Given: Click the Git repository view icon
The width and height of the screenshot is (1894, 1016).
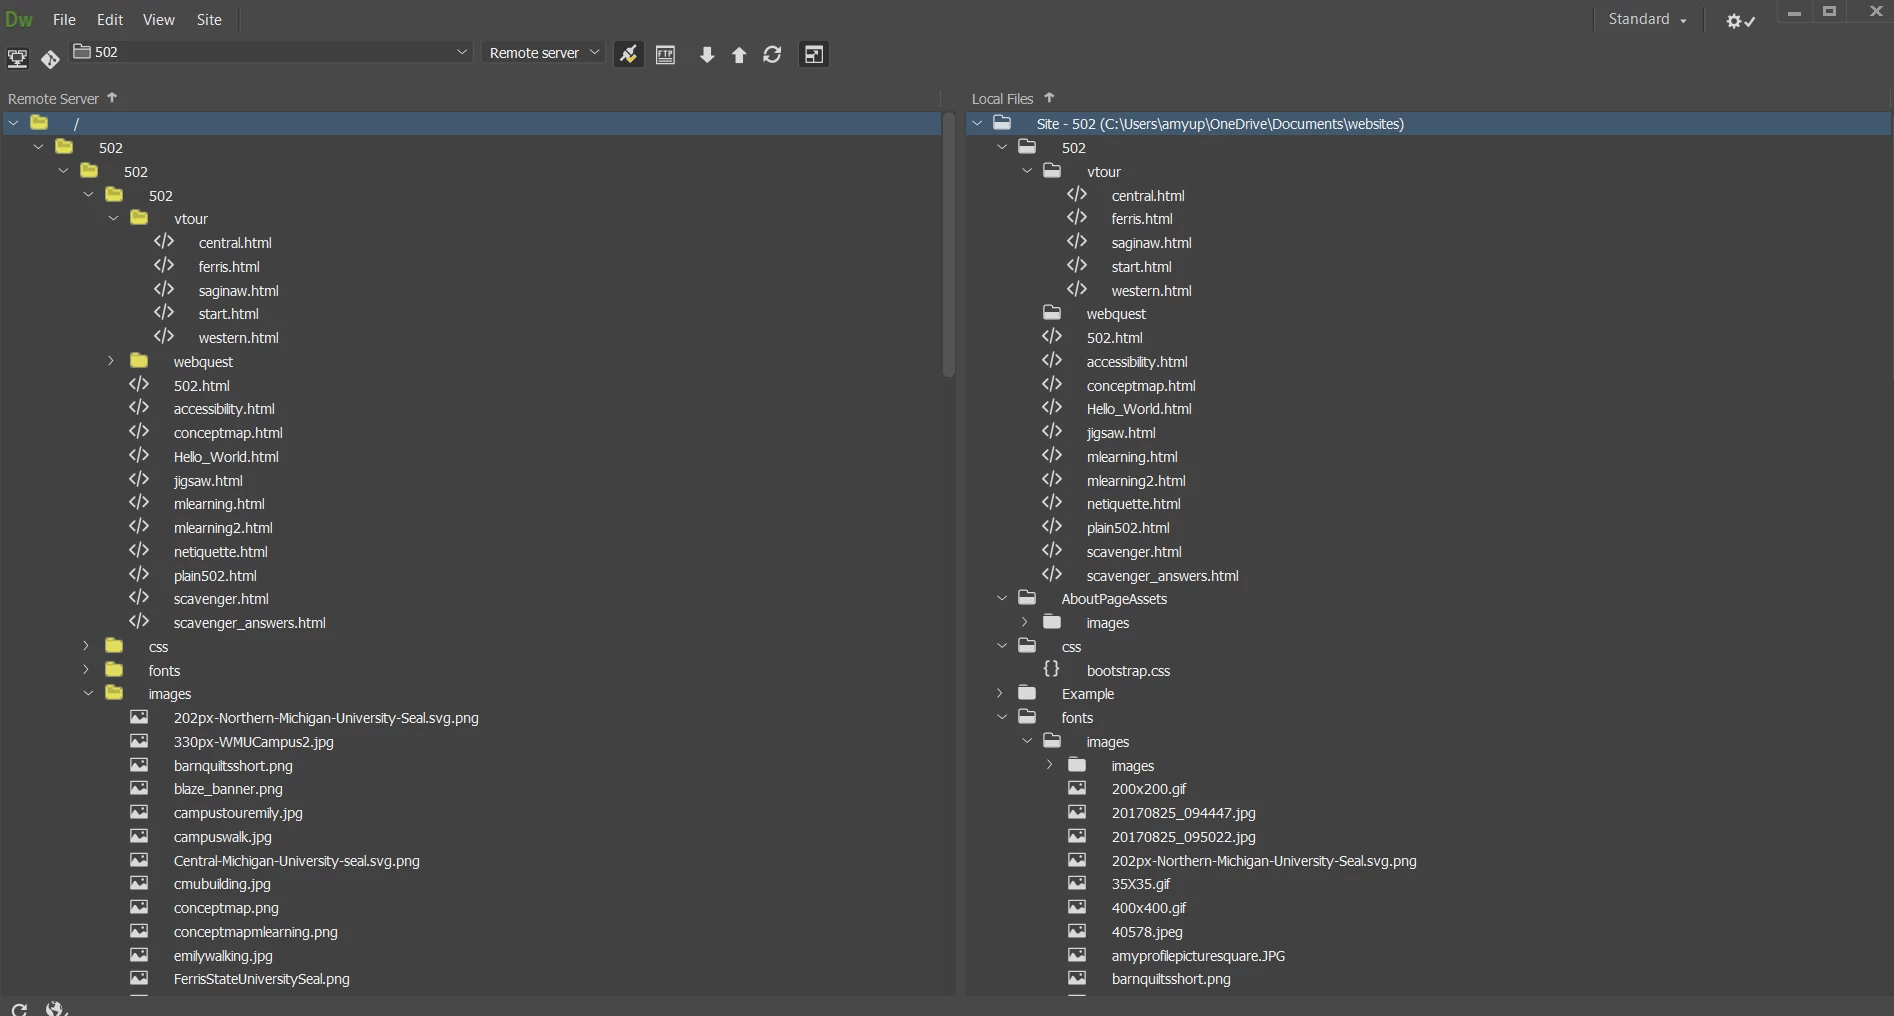Looking at the screenshot, I should tap(50, 60).
